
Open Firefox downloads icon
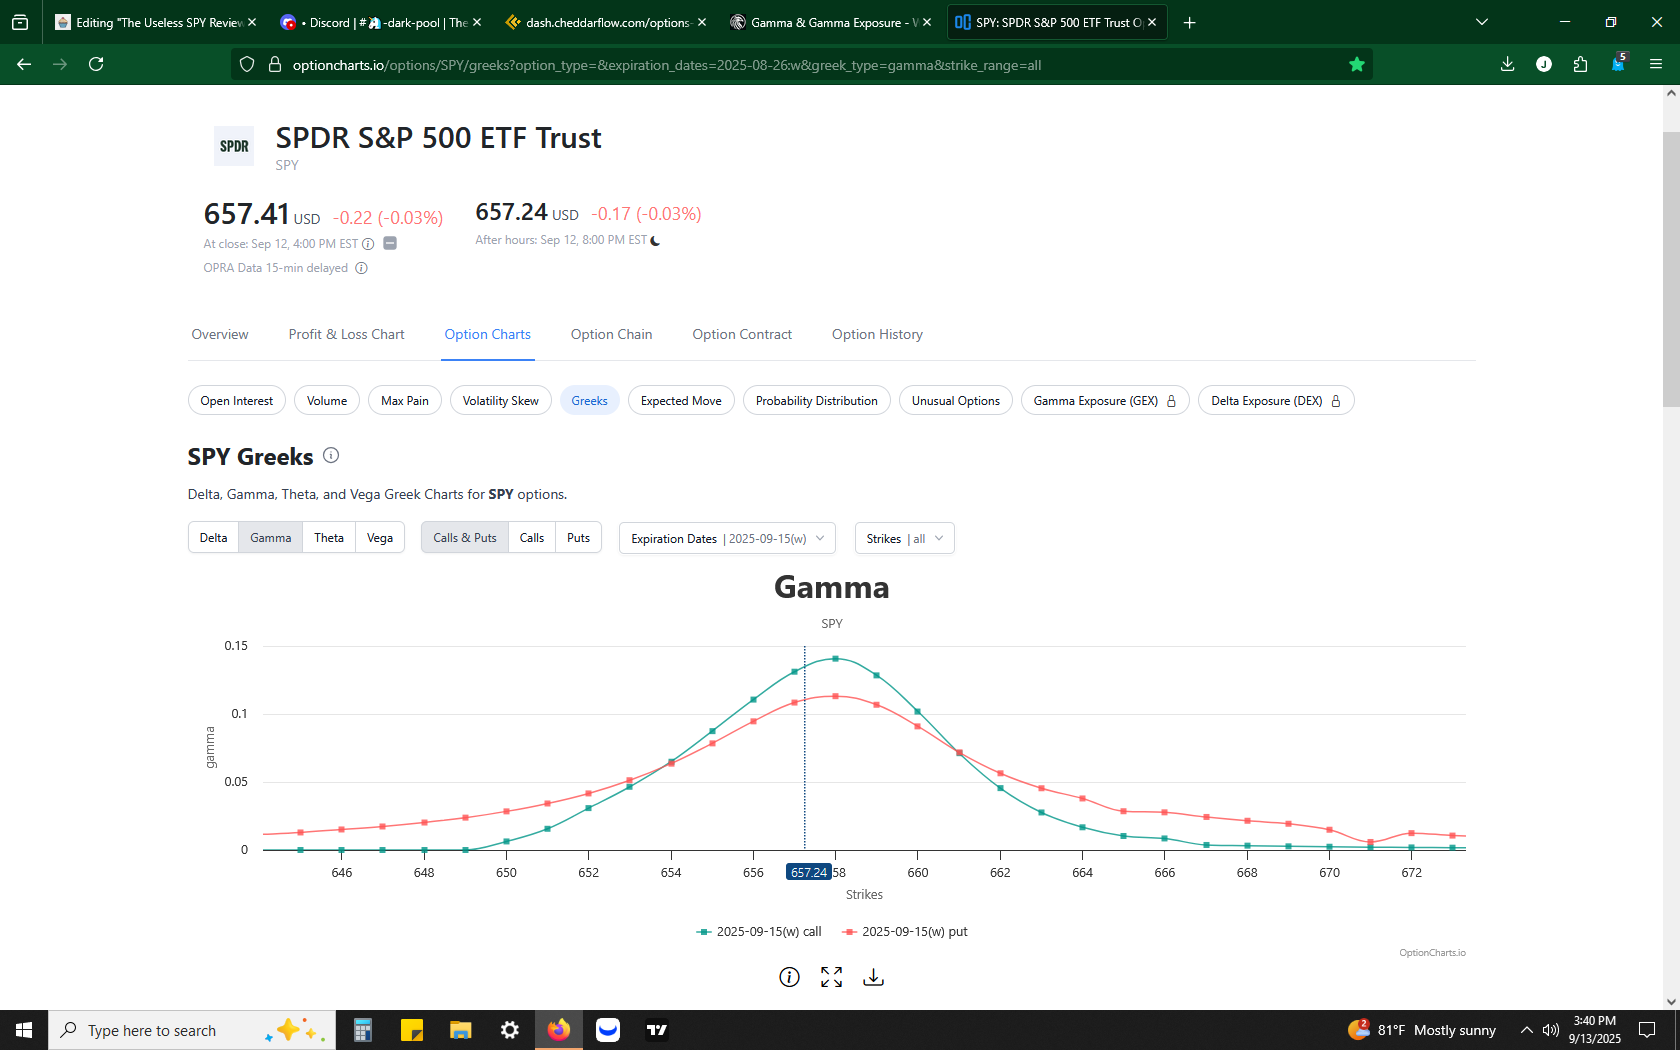click(1507, 64)
